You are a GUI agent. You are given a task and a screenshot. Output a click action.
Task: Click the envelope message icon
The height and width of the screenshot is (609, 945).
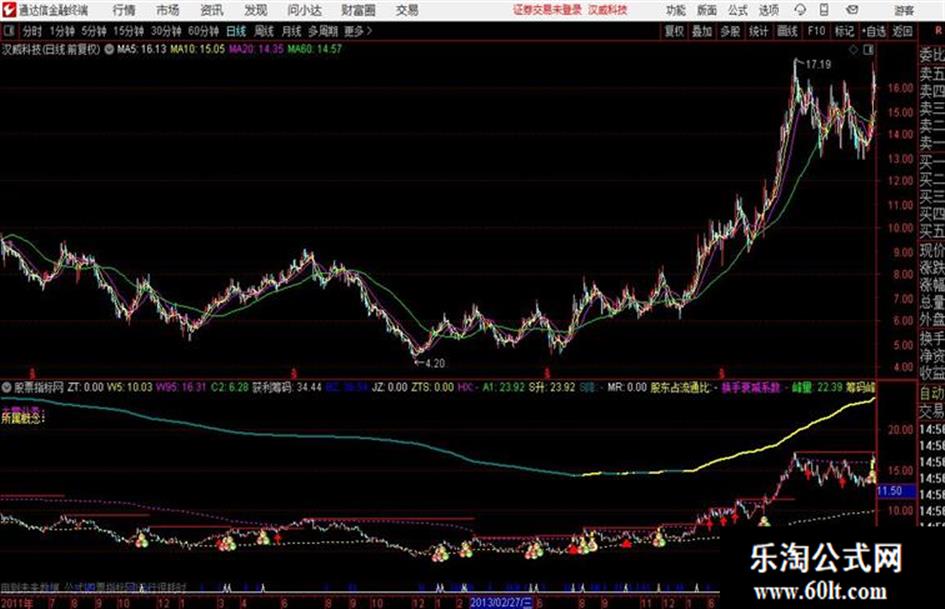[852, 10]
